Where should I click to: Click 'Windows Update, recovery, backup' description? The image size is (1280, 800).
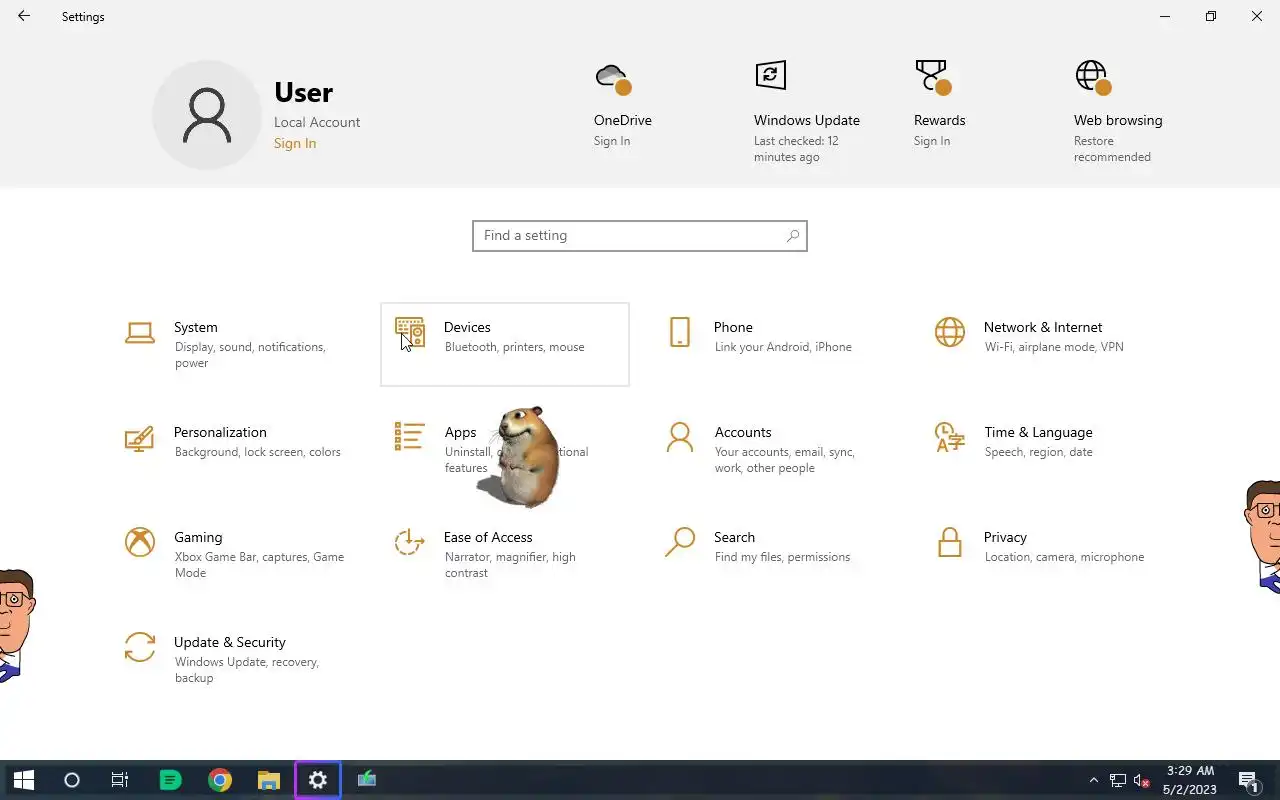coord(247,670)
